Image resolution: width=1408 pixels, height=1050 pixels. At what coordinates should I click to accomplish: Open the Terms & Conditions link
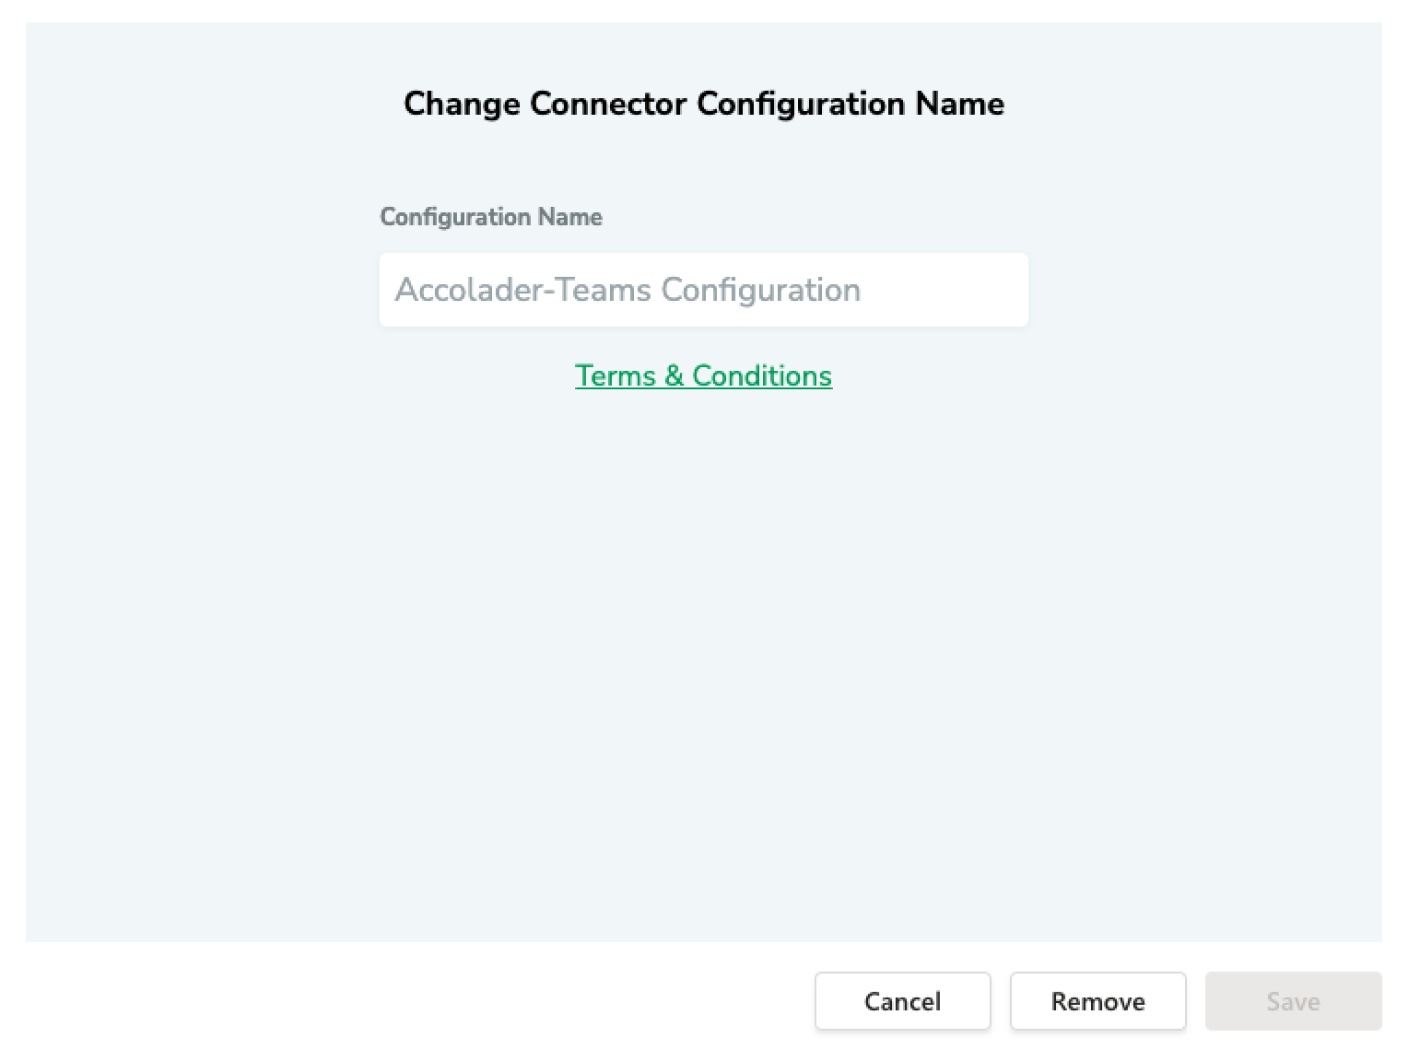(x=703, y=376)
